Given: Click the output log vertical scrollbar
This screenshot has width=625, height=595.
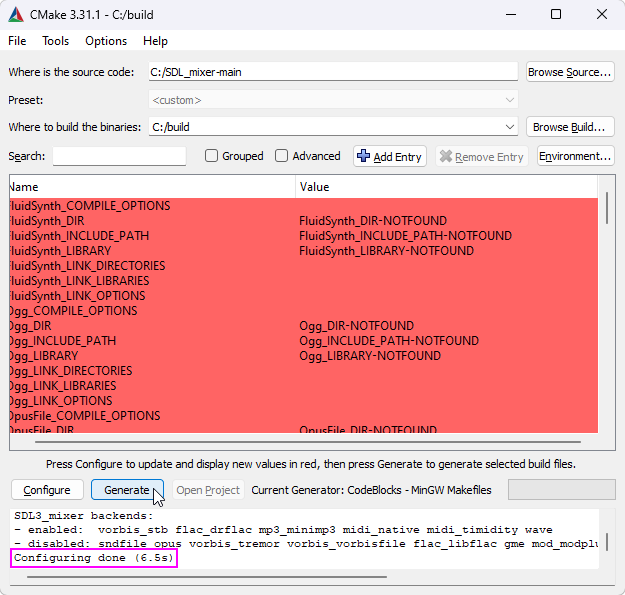Looking at the screenshot, I should [607, 542].
